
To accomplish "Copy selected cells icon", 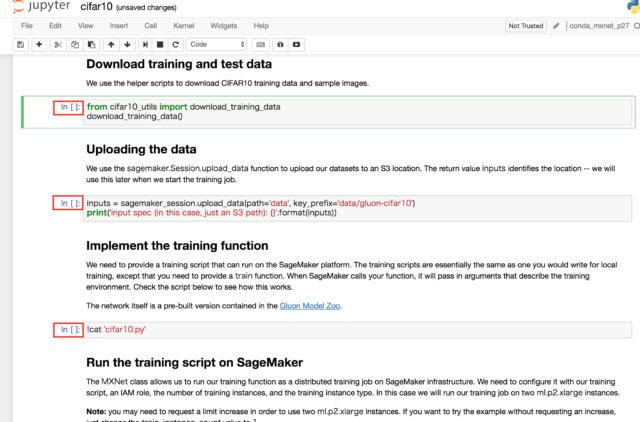I will coord(75,44).
